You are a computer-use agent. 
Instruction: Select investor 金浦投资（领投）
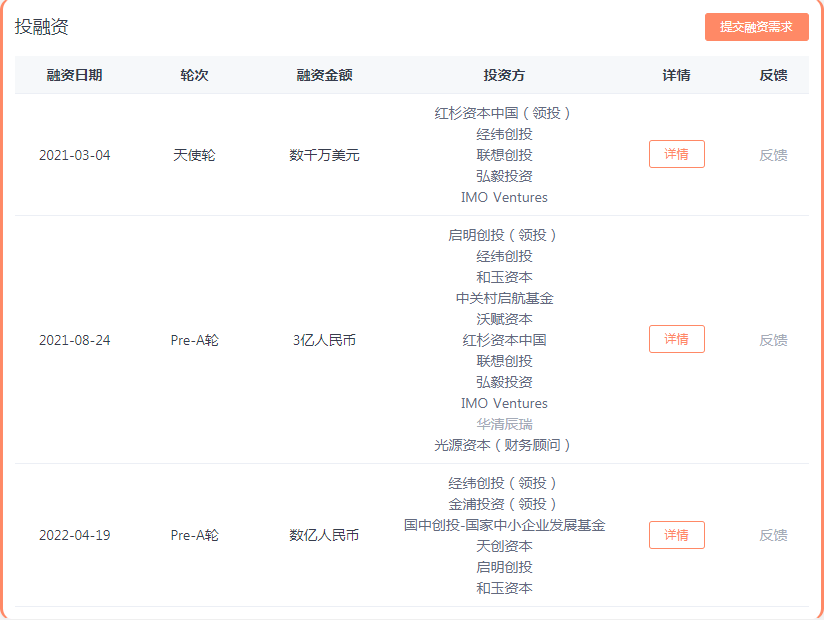504,504
